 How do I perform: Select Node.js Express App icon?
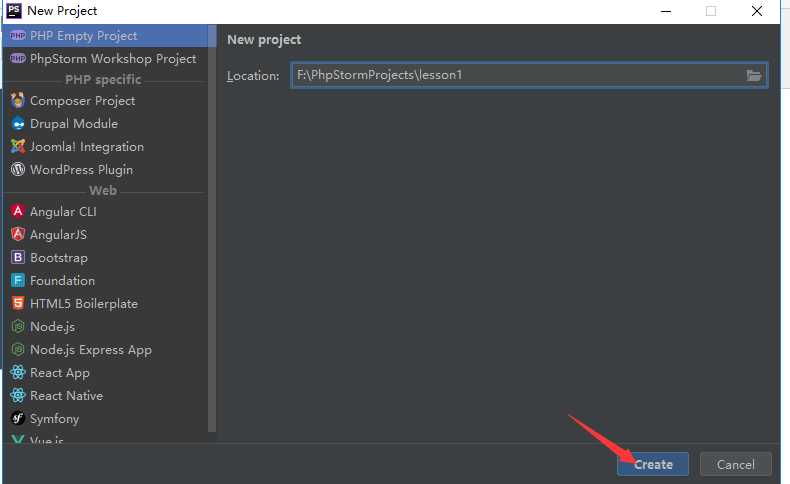(18, 349)
